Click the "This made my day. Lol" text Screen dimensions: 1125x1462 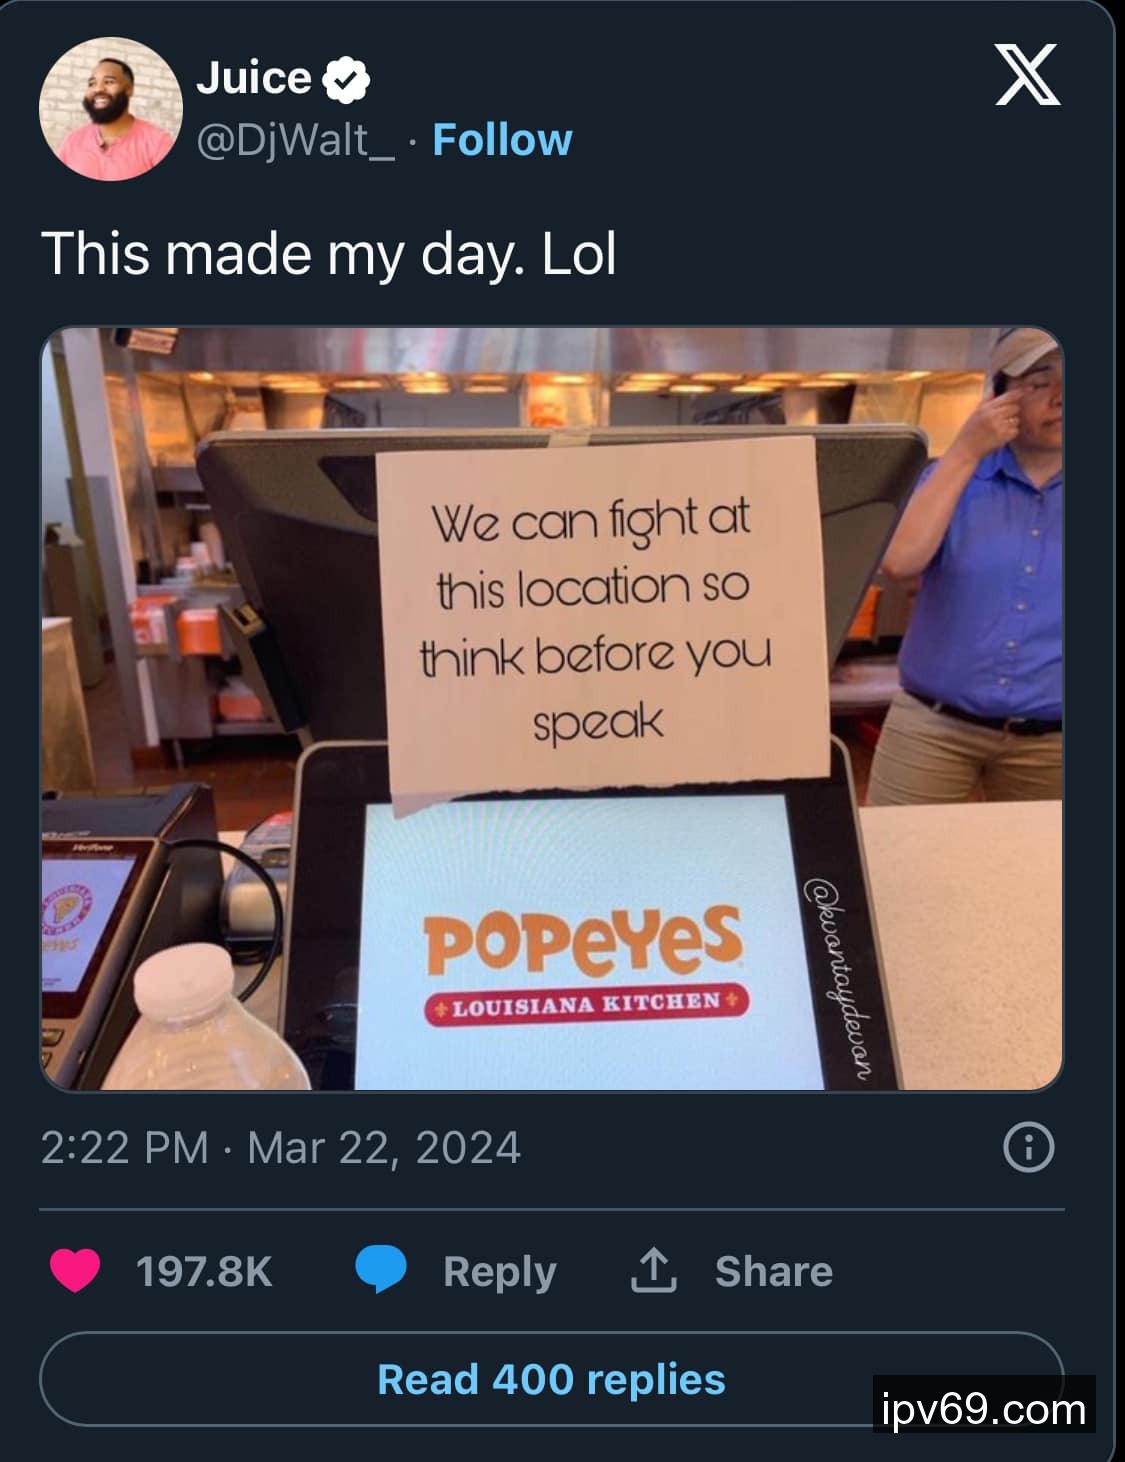[329, 253]
